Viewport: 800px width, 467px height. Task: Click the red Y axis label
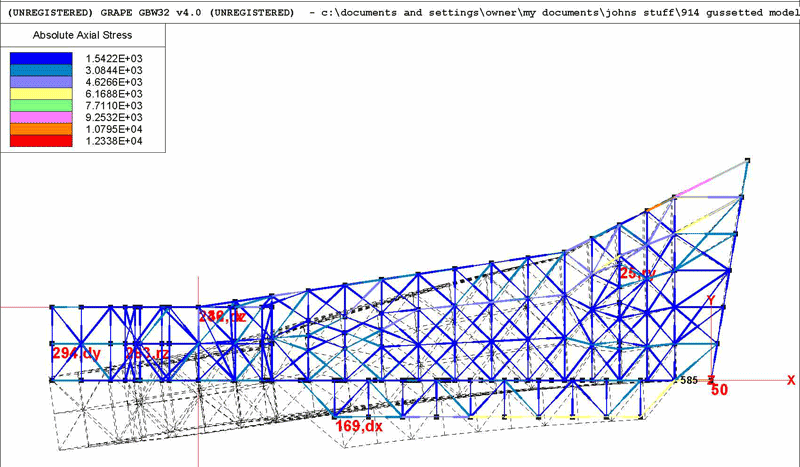710,300
